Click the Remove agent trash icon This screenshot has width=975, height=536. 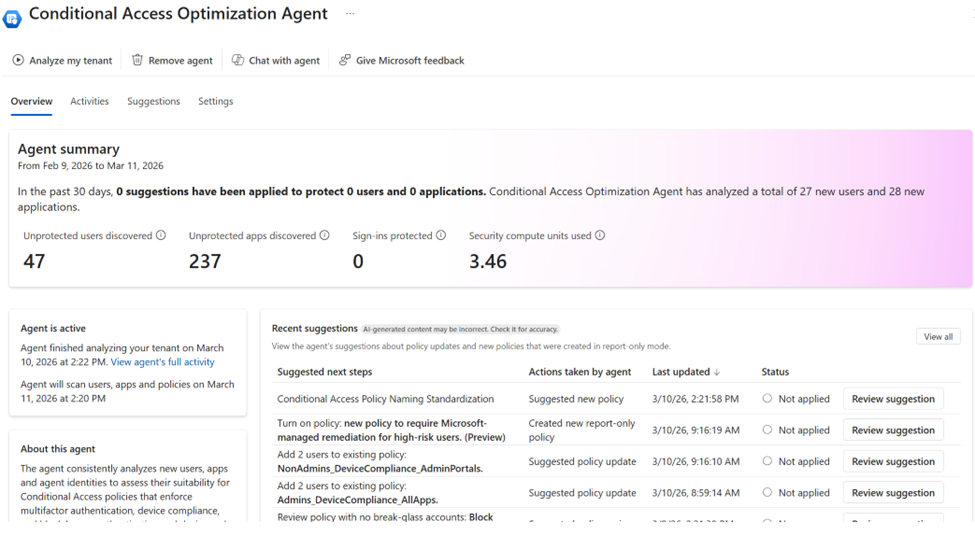tap(138, 60)
